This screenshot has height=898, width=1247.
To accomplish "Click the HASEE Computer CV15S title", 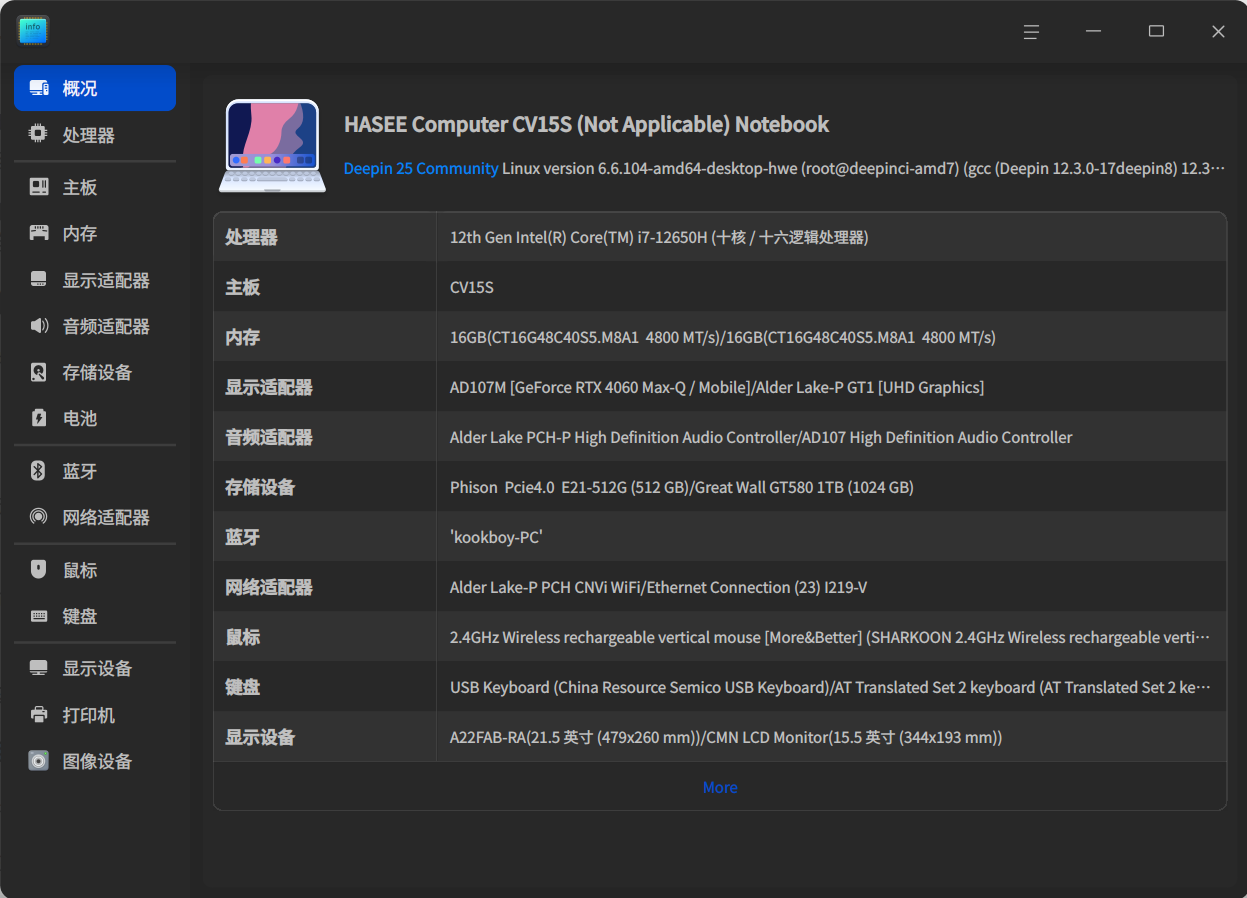I will 587,124.
